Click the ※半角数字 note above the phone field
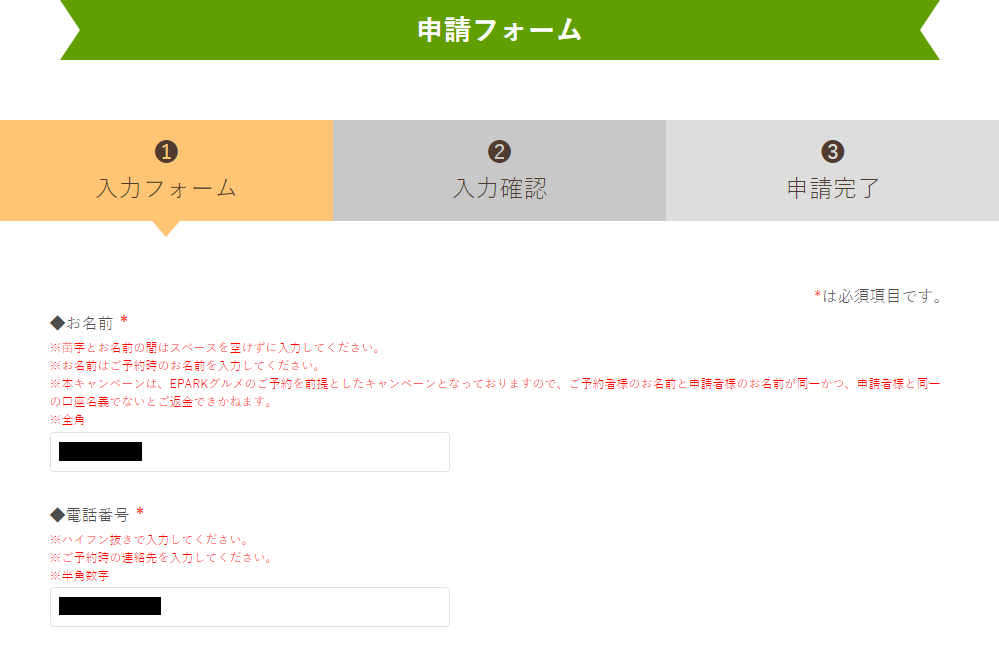This screenshot has width=999, height=645. click(78, 574)
